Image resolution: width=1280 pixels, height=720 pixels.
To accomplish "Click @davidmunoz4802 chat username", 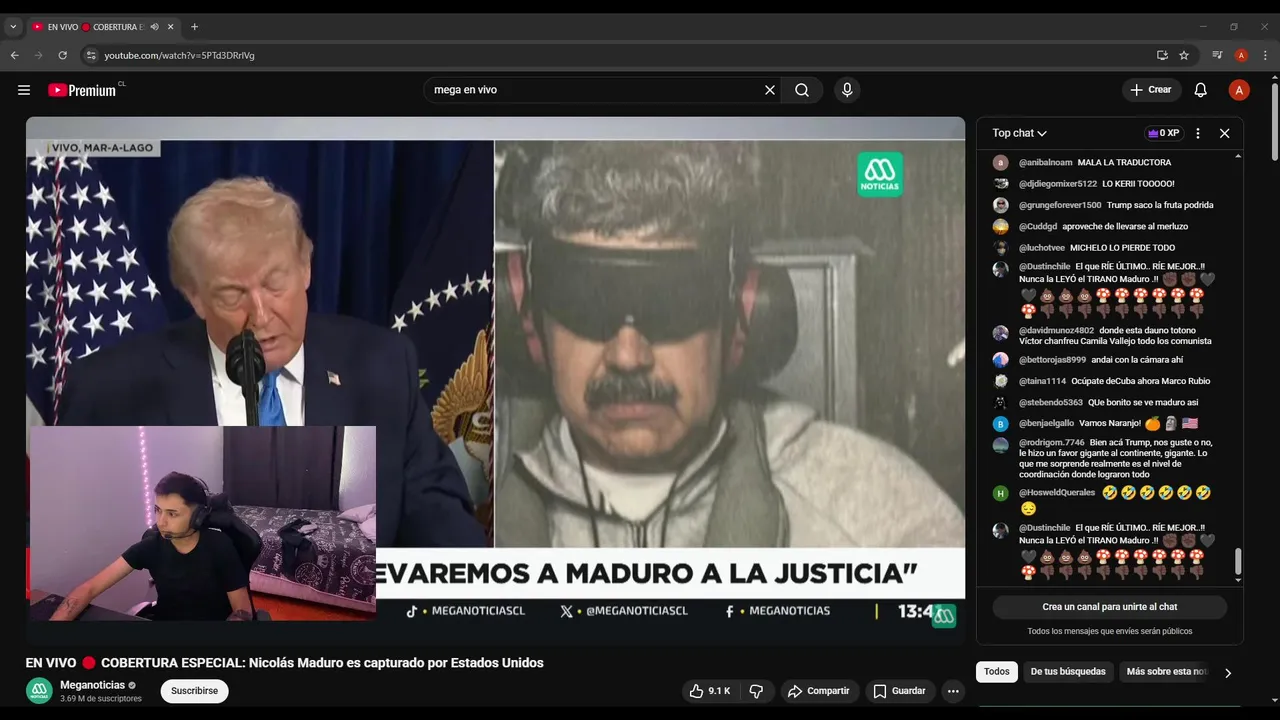I will point(1056,330).
